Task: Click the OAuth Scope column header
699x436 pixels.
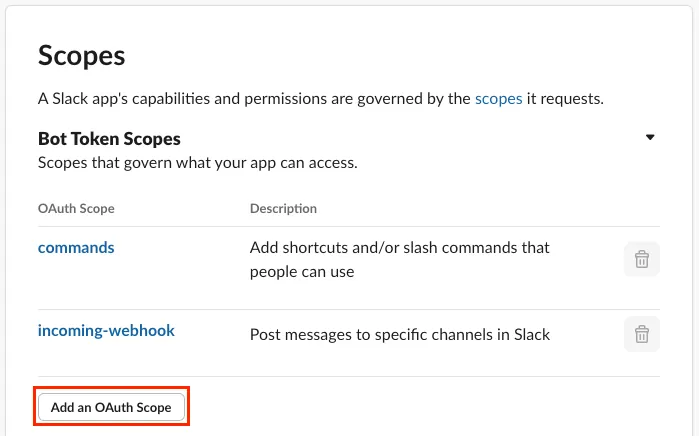Action: pyautogui.click(x=76, y=209)
